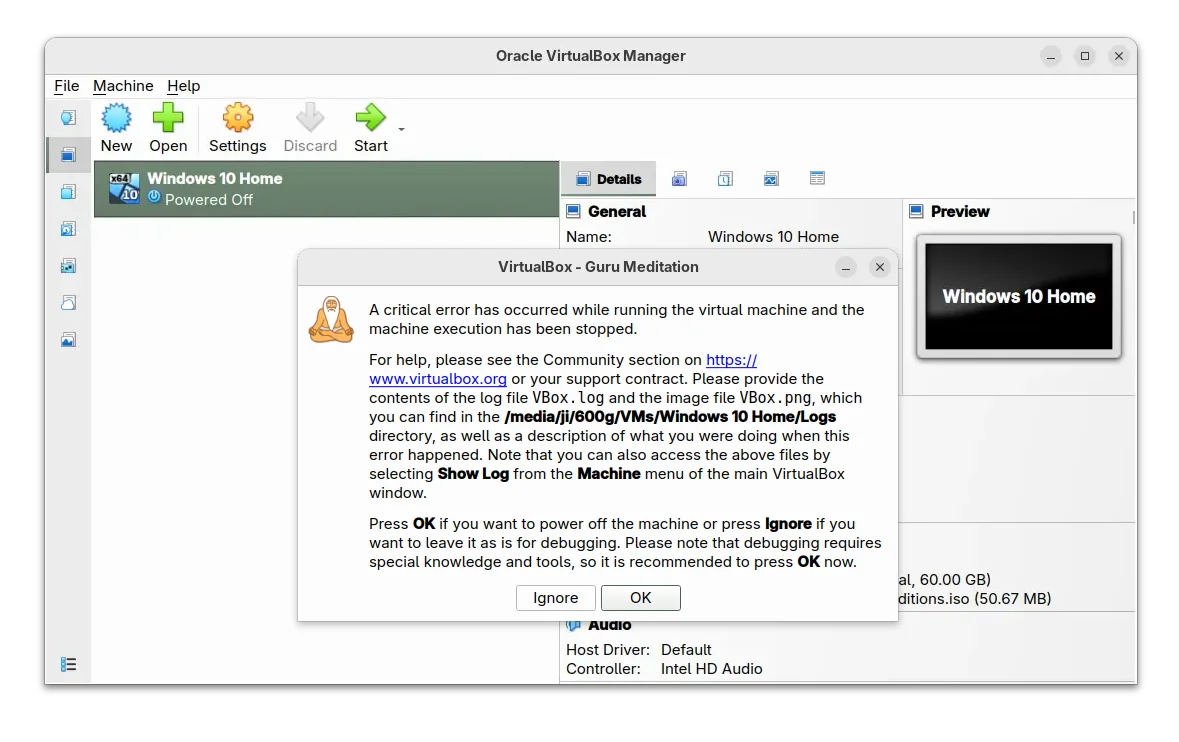Open machine Settings from the toolbar
This screenshot has width=1179, height=742.
click(238, 129)
